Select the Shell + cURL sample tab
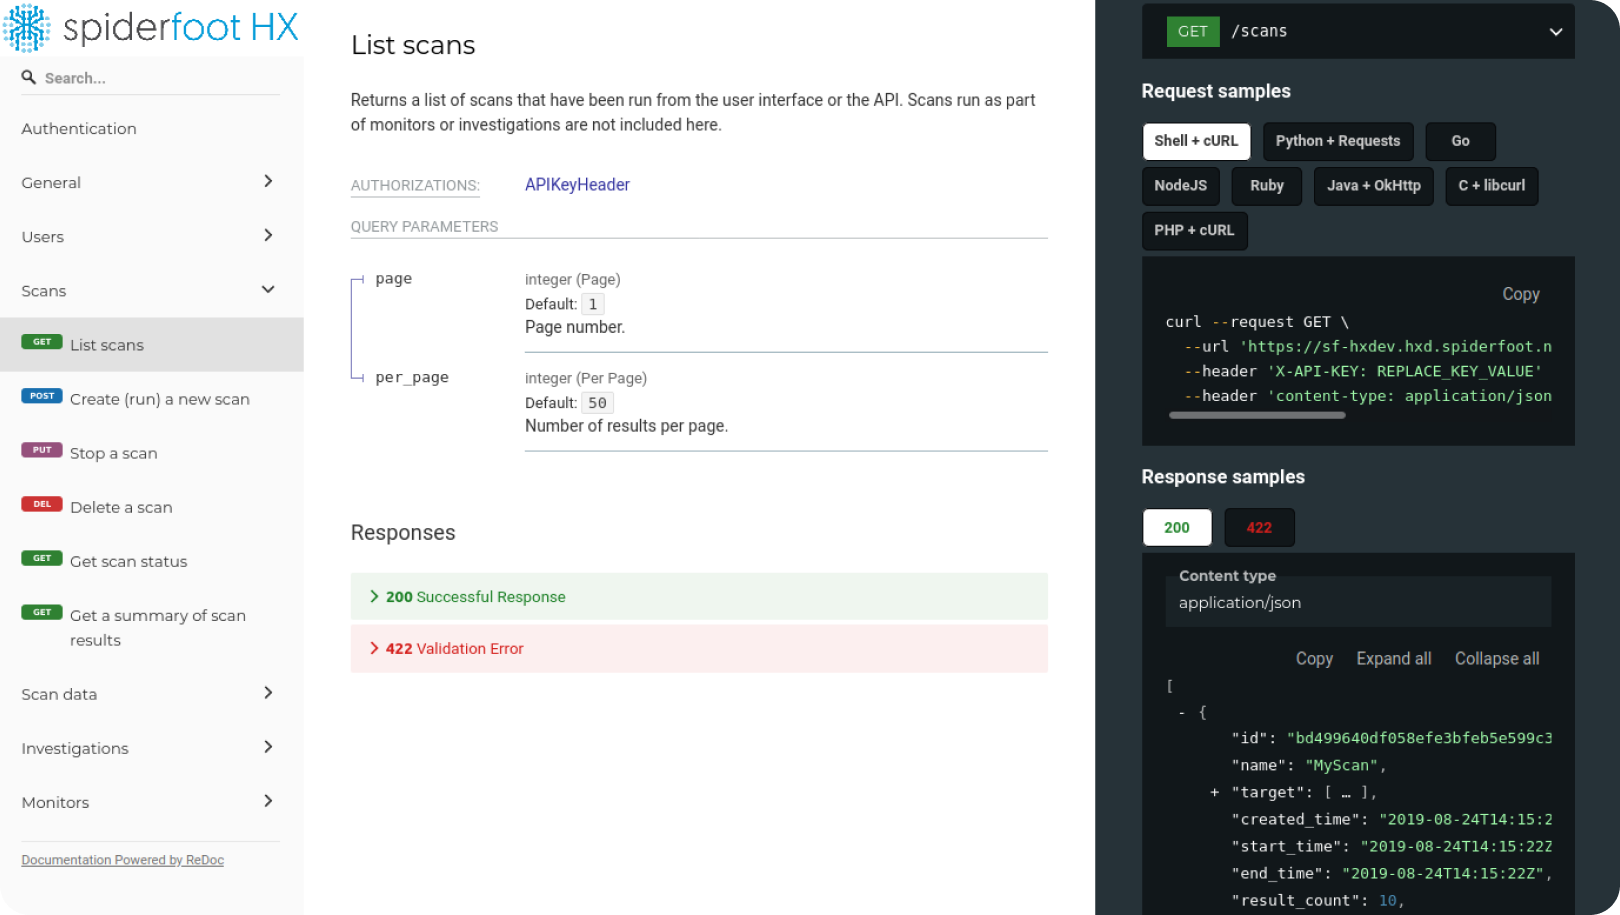The height and width of the screenshot is (915, 1620). point(1196,141)
